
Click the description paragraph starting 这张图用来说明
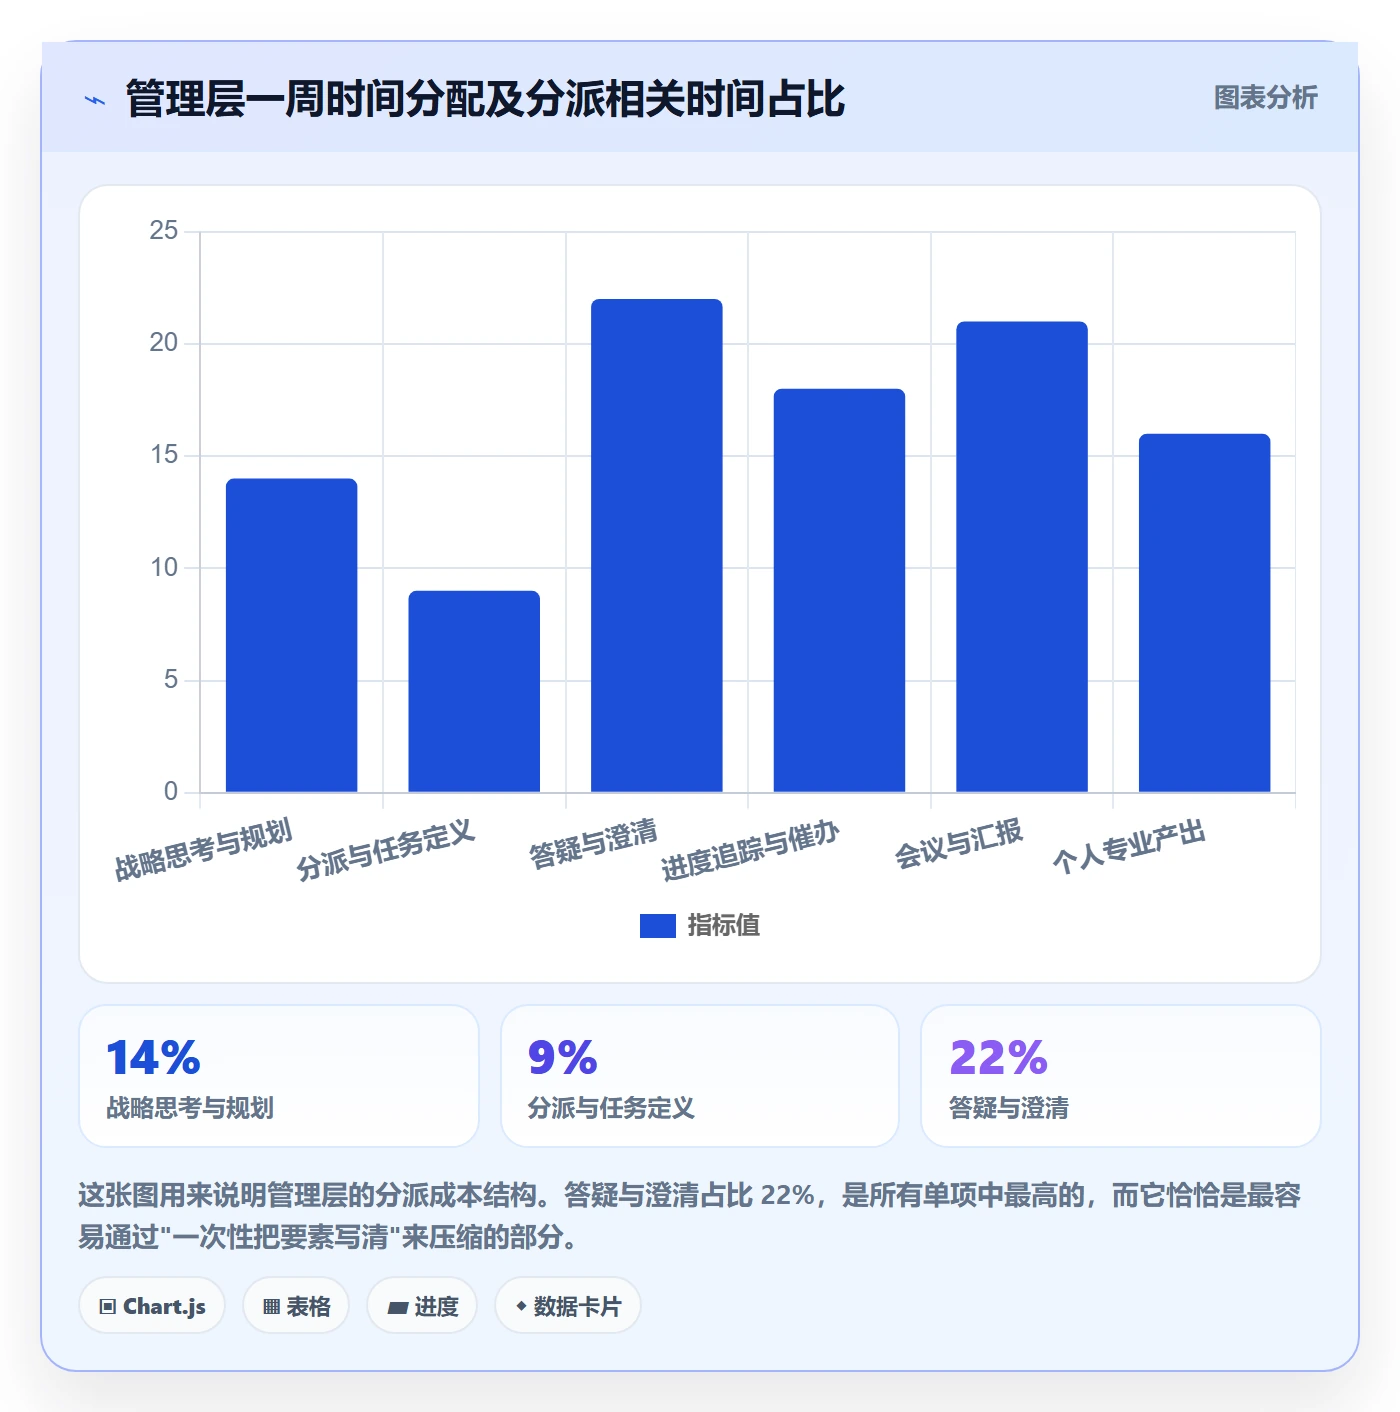click(x=690, y=1216)
